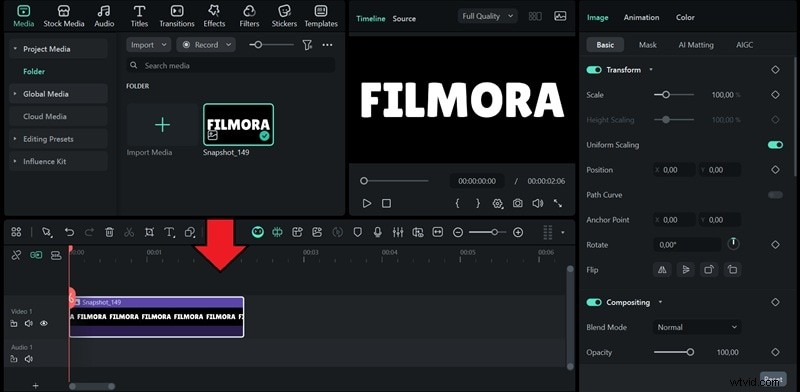800x392 pixels.
Task: Open the Effects tab
Action: point(214,16)
